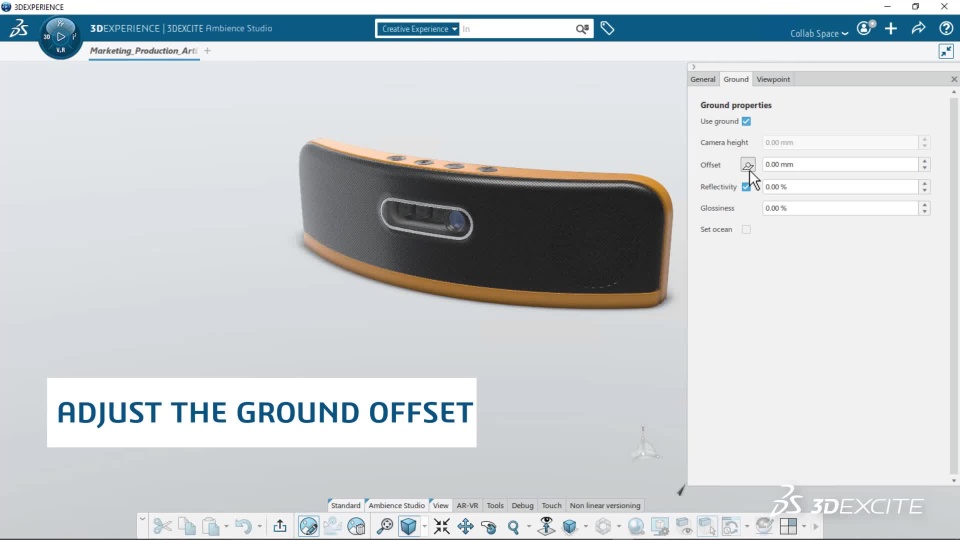The height and width of the screenshot is (540, 960).
Task: Expand the Paste options arrow
Action: (x=226, y=526)
